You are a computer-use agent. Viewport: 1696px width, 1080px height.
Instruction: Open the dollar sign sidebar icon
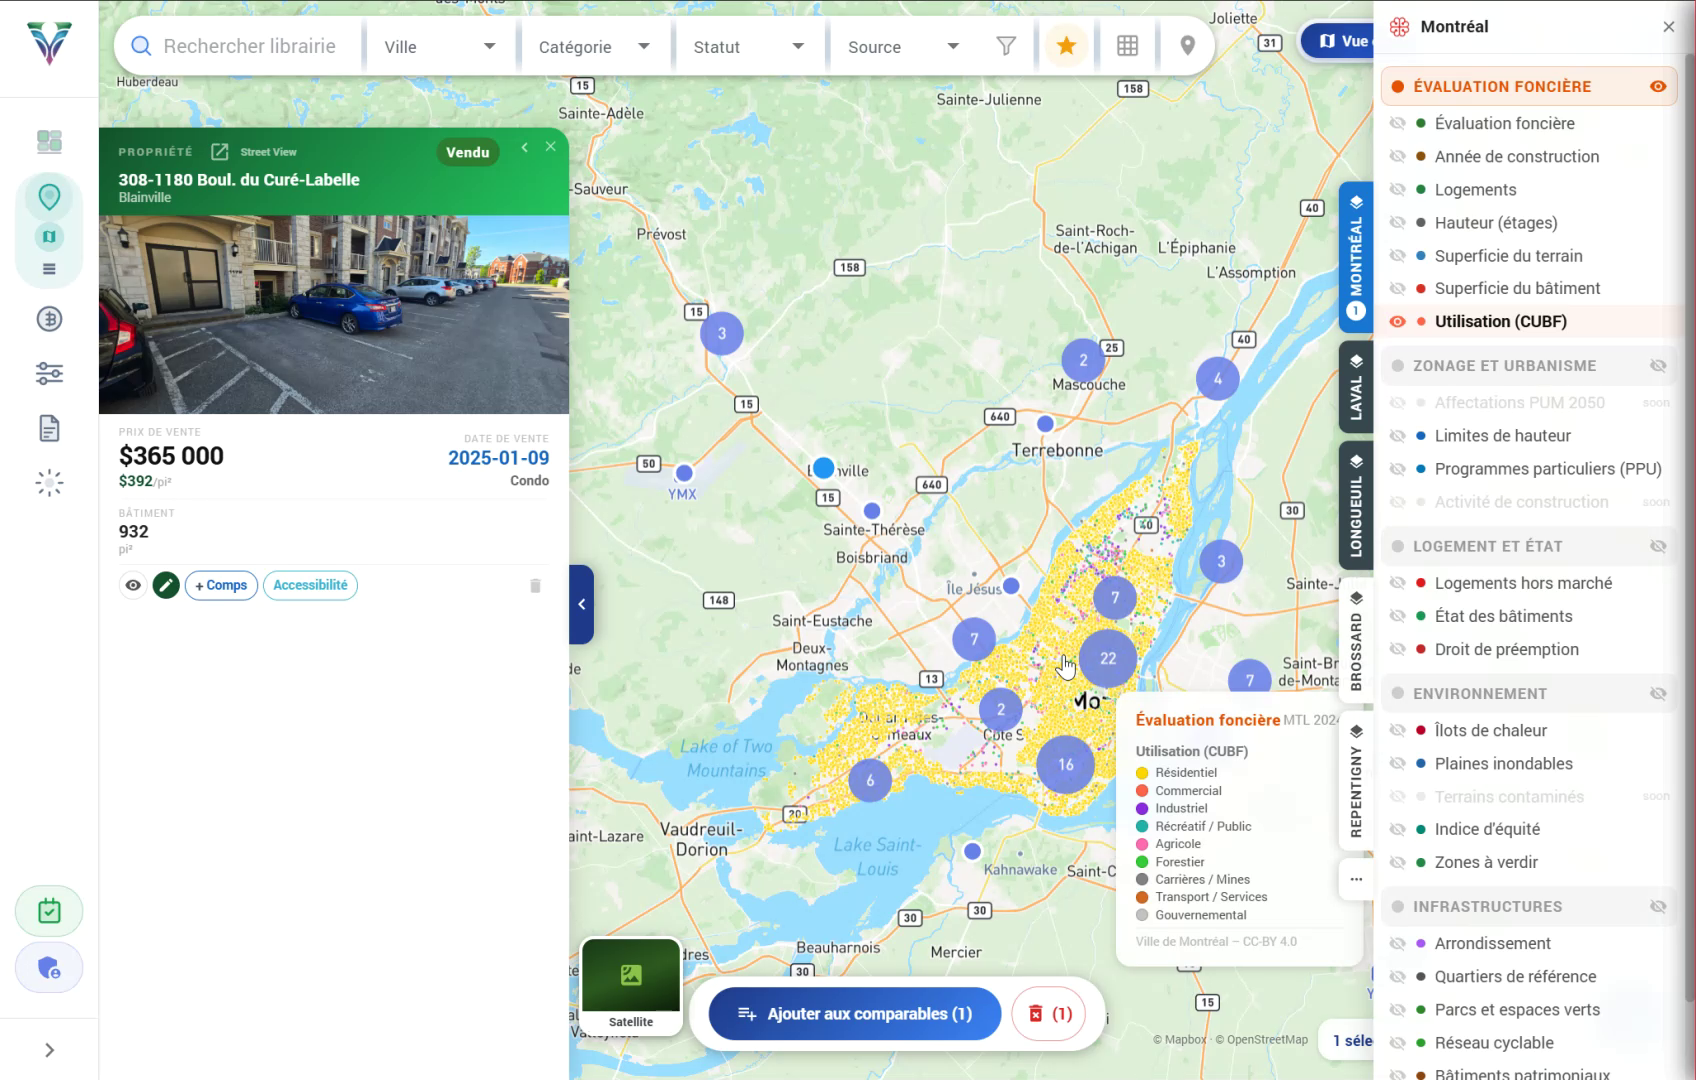coord(49,319)
